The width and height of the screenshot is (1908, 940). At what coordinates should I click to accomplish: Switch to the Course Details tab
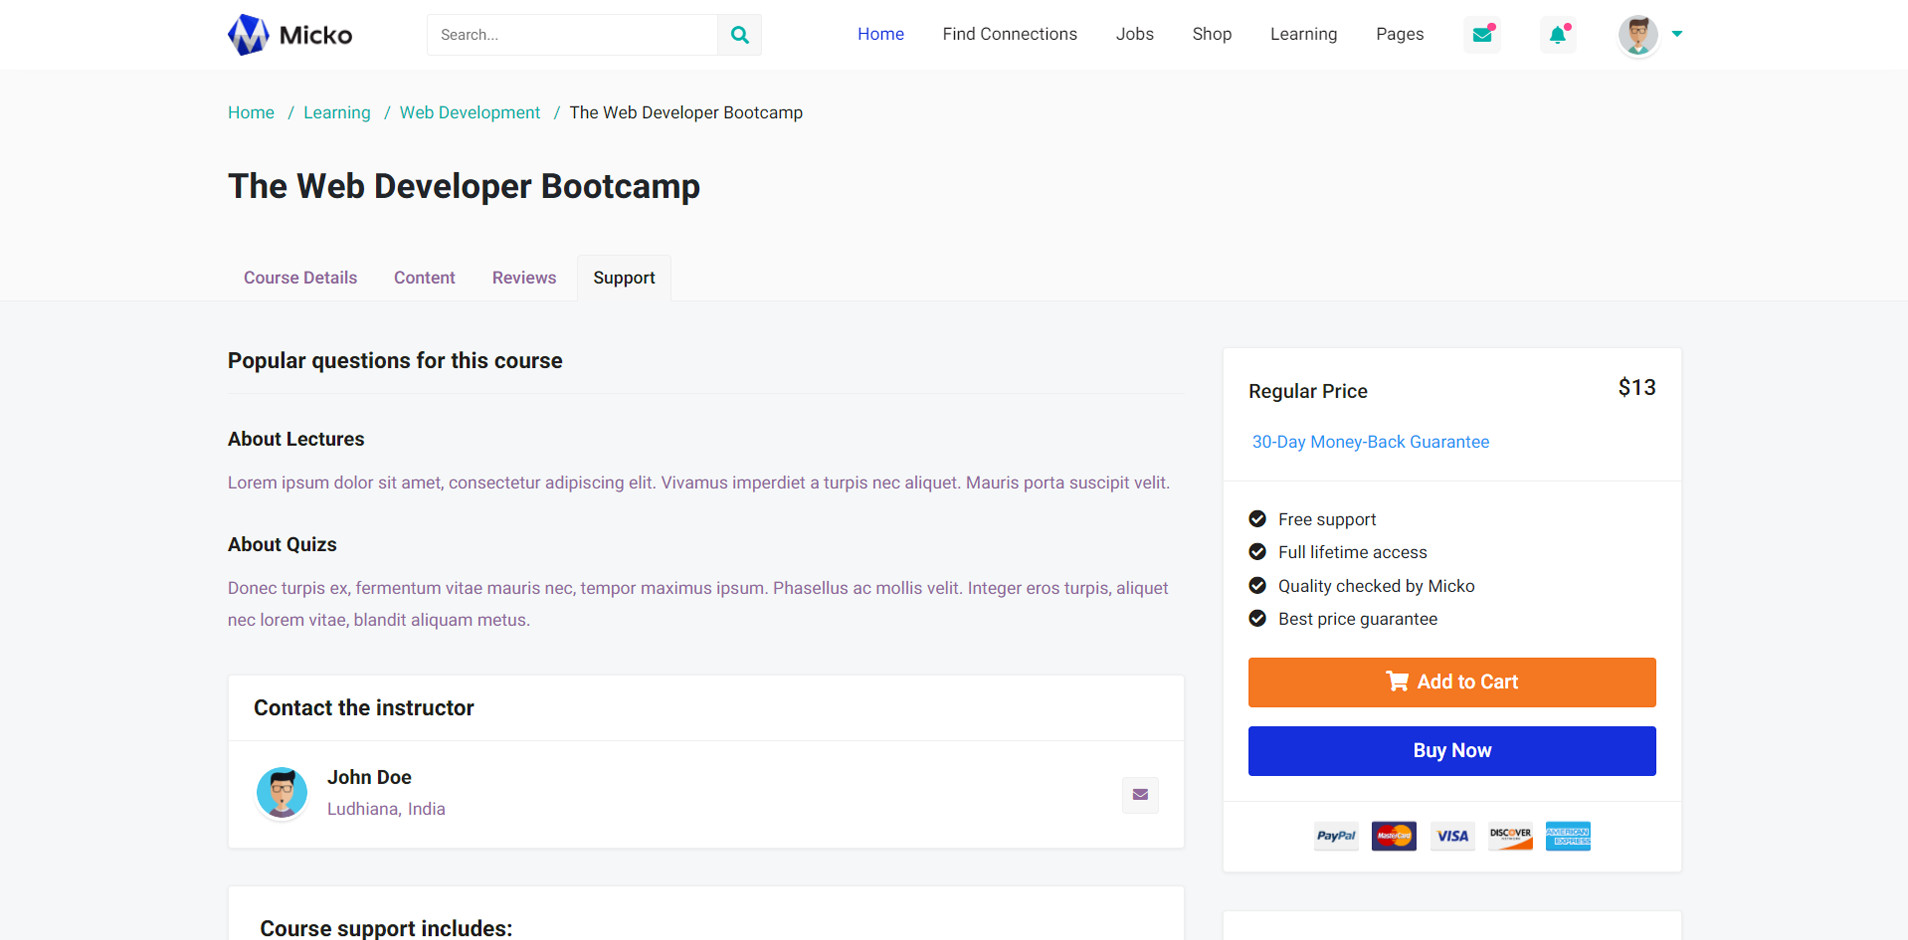[x=300, y=278]
